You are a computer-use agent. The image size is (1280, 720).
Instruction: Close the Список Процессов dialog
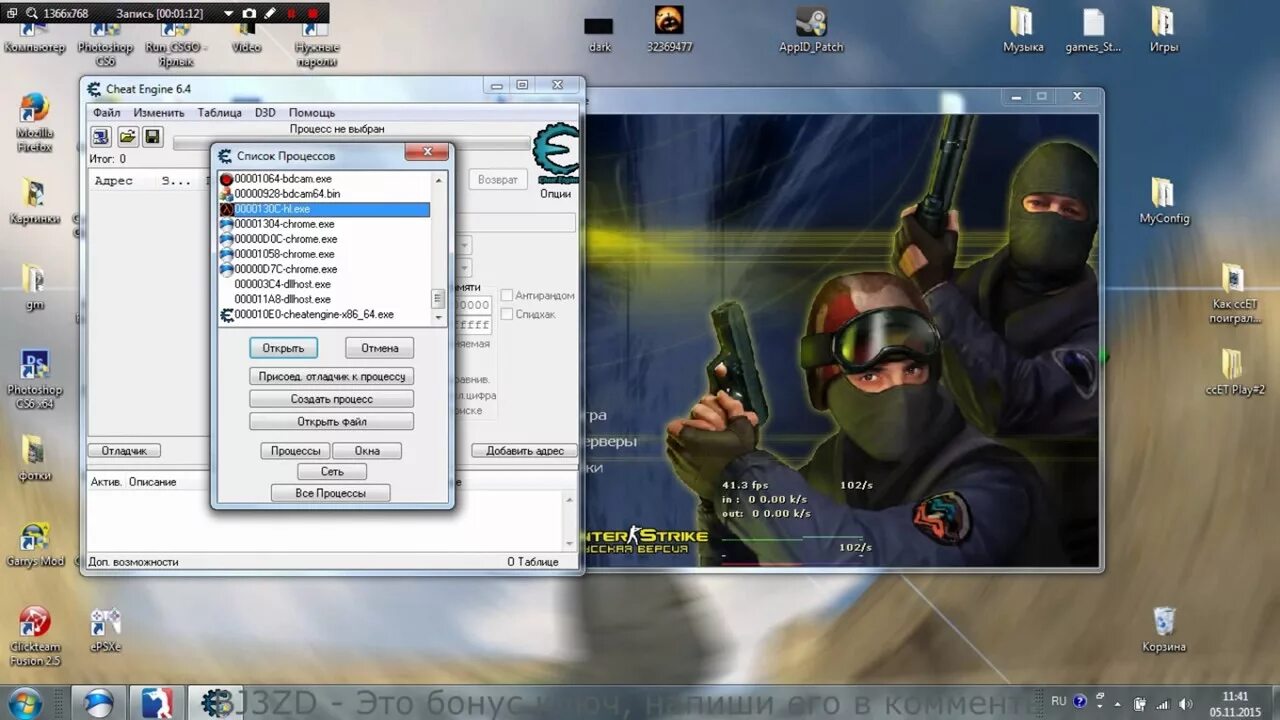(x=426, y=152)
